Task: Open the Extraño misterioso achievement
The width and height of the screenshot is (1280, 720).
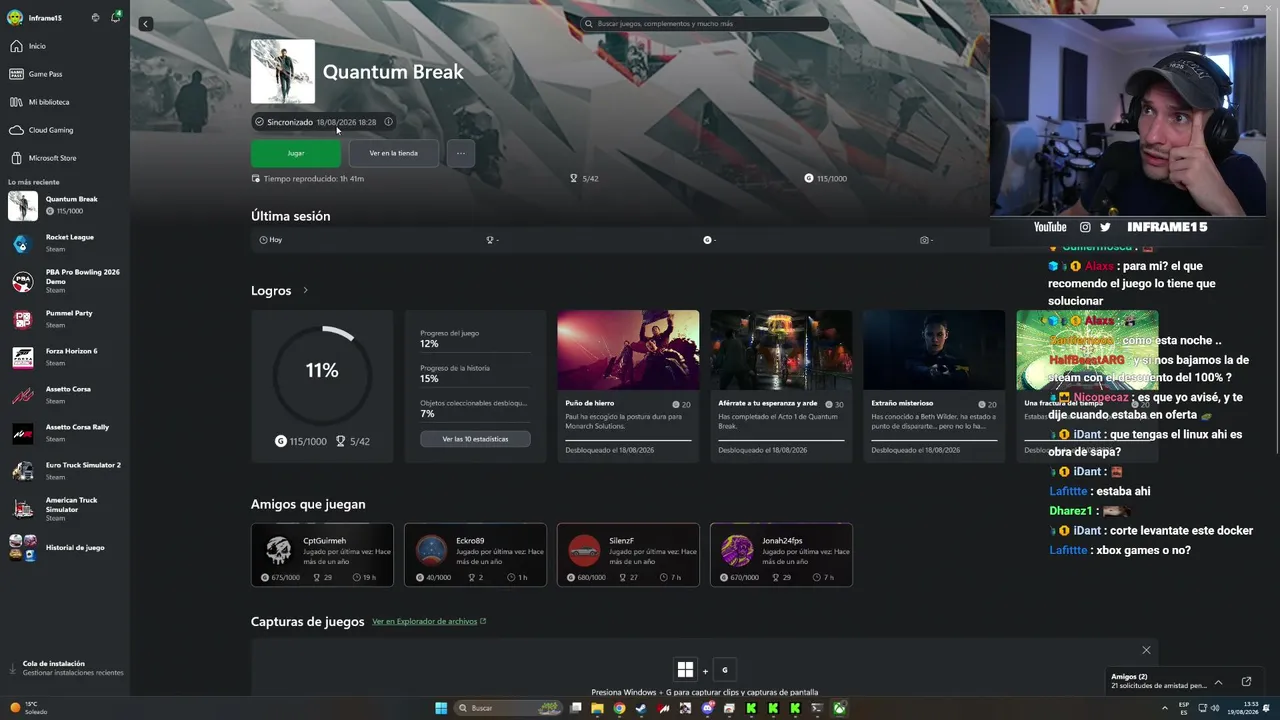Action: pos(934,386)
